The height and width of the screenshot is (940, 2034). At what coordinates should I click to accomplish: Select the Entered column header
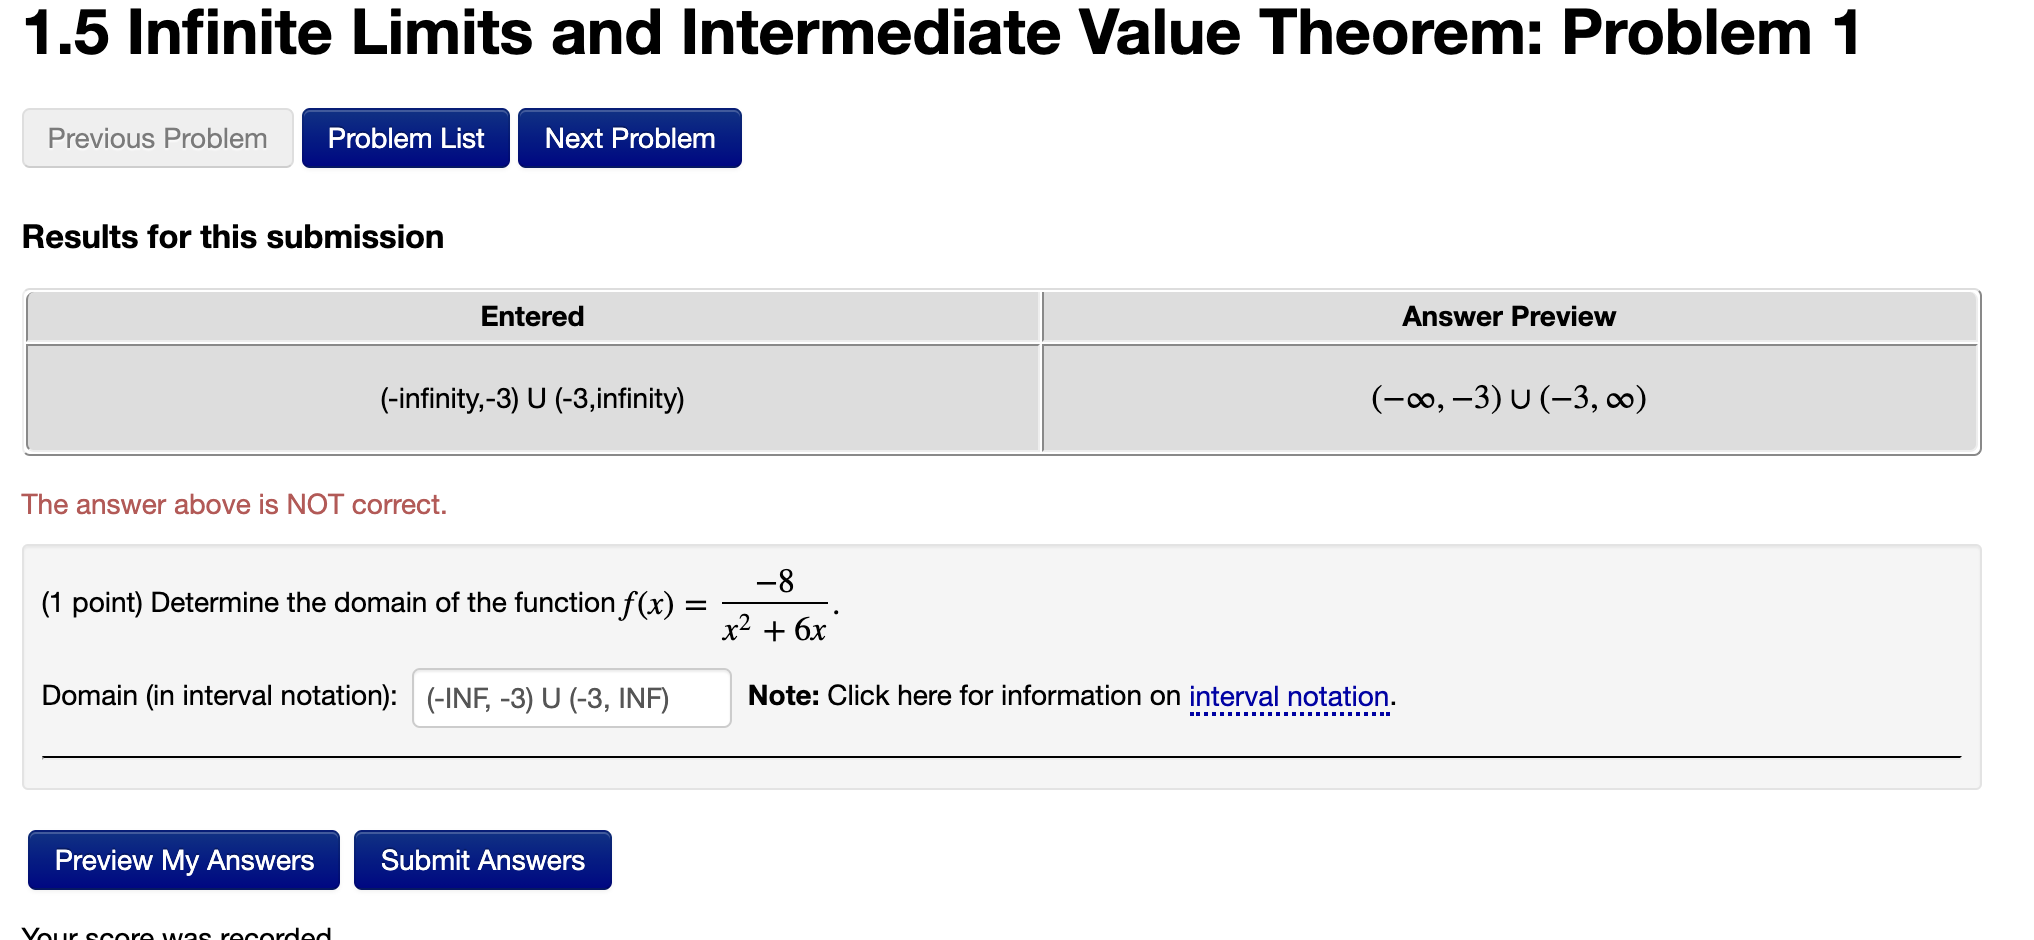[533, 316]
